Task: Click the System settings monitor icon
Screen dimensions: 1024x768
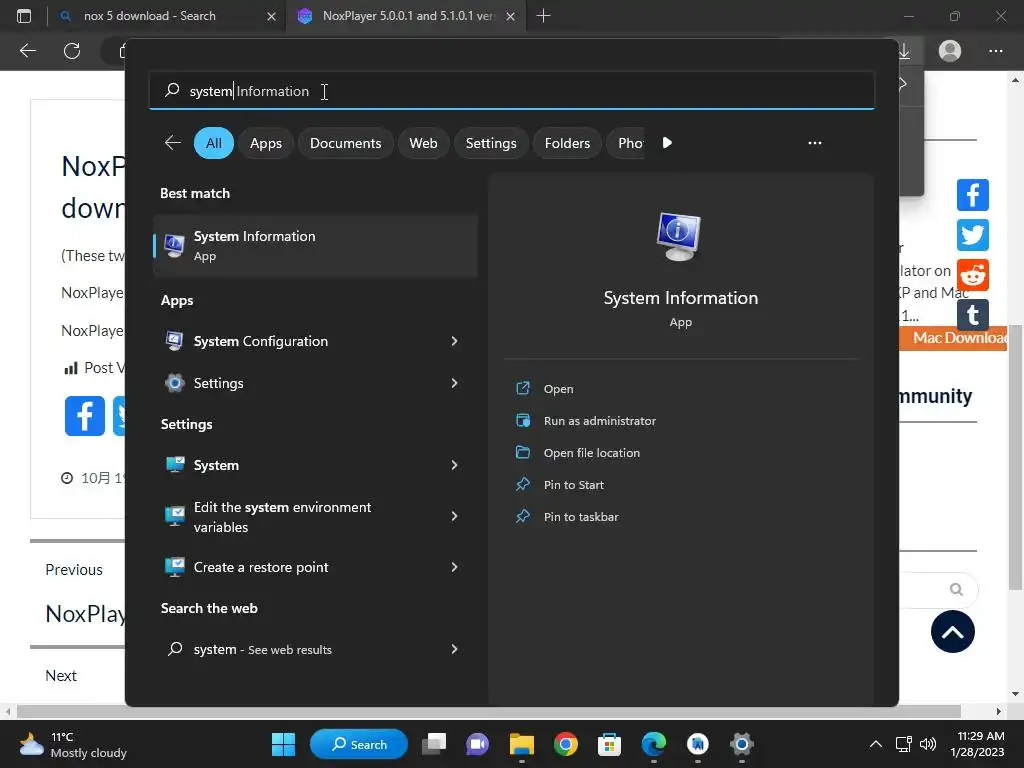Action: 174,465
